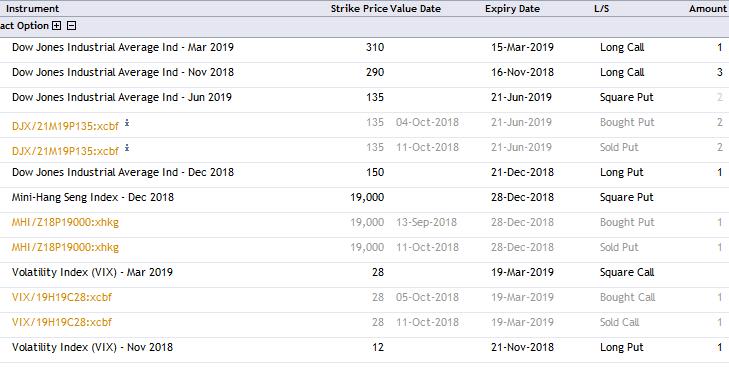Open MHI/Z18P19000:xhkg Bought Put link
This screenshot has height=375, width=729.
point(65,223)
